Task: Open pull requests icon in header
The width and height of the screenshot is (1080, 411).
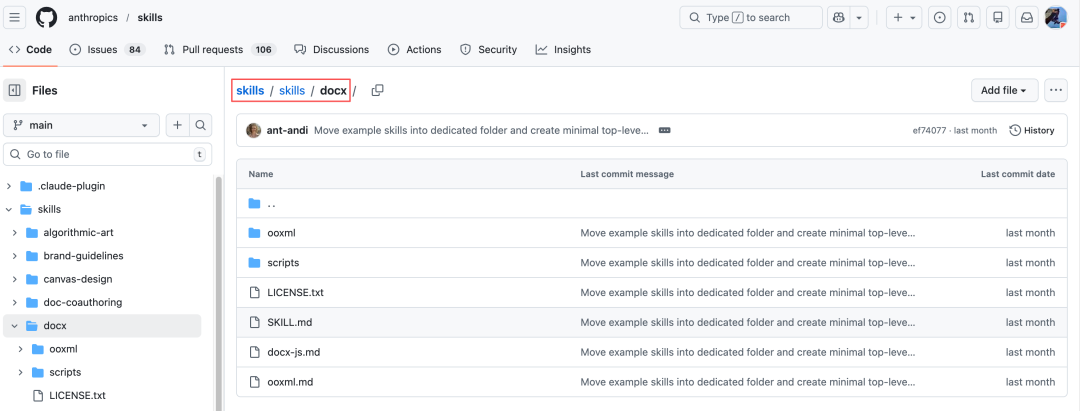Action: pos(968,17)
